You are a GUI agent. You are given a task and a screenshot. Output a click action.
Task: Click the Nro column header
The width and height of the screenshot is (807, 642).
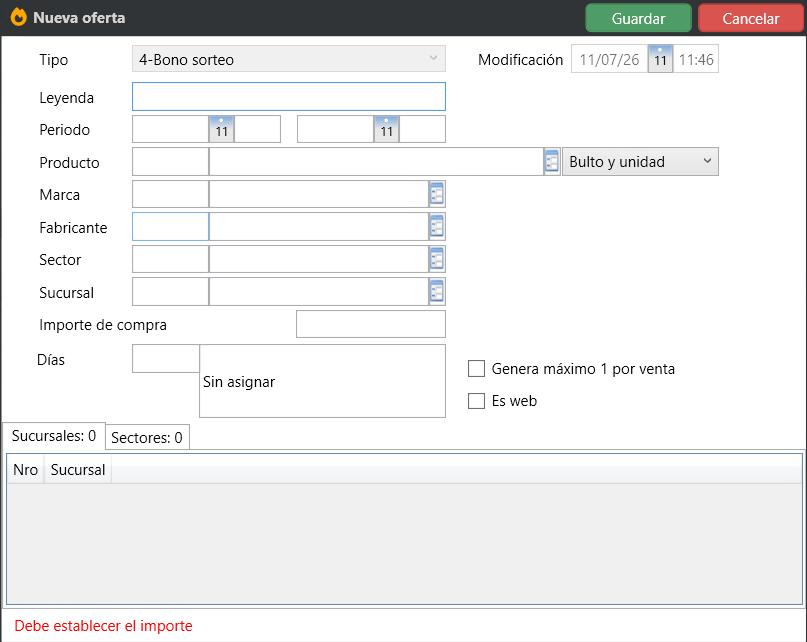(26, 470)
